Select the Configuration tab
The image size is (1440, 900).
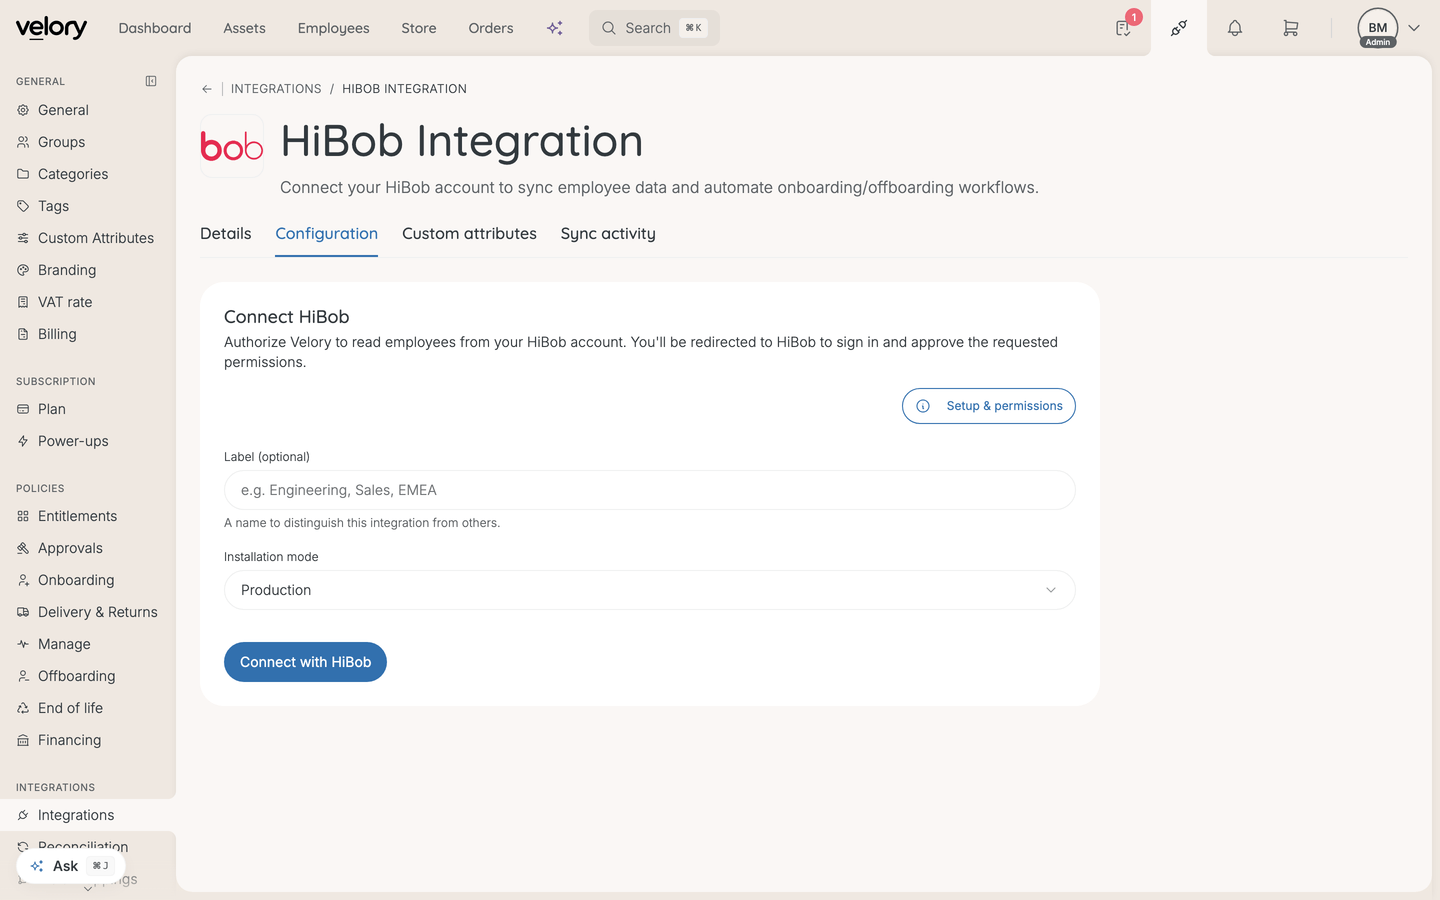tap(327, 234)
